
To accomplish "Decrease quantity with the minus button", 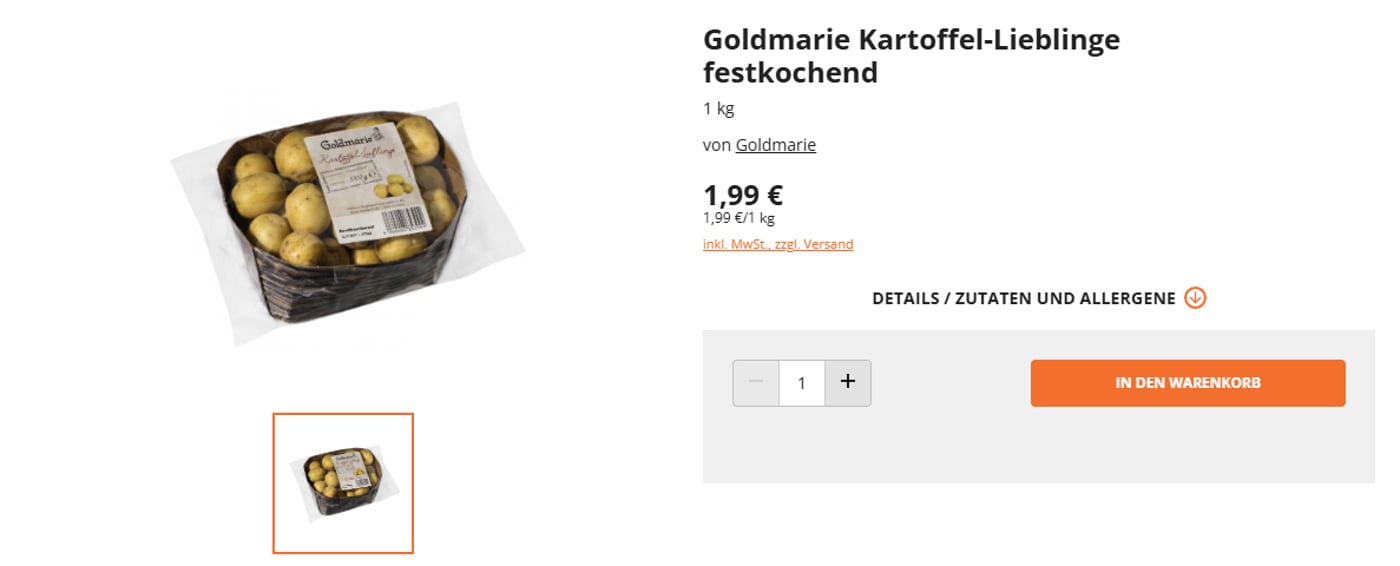I will (756, 383).
